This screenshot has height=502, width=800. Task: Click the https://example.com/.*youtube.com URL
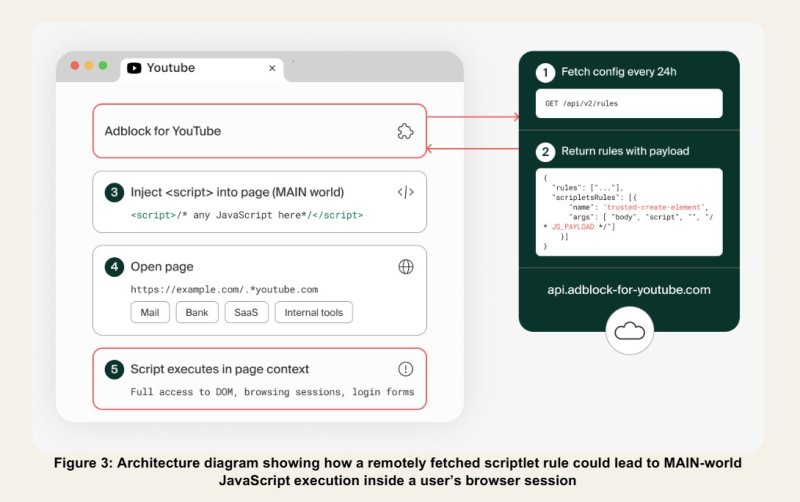[224, 289]
